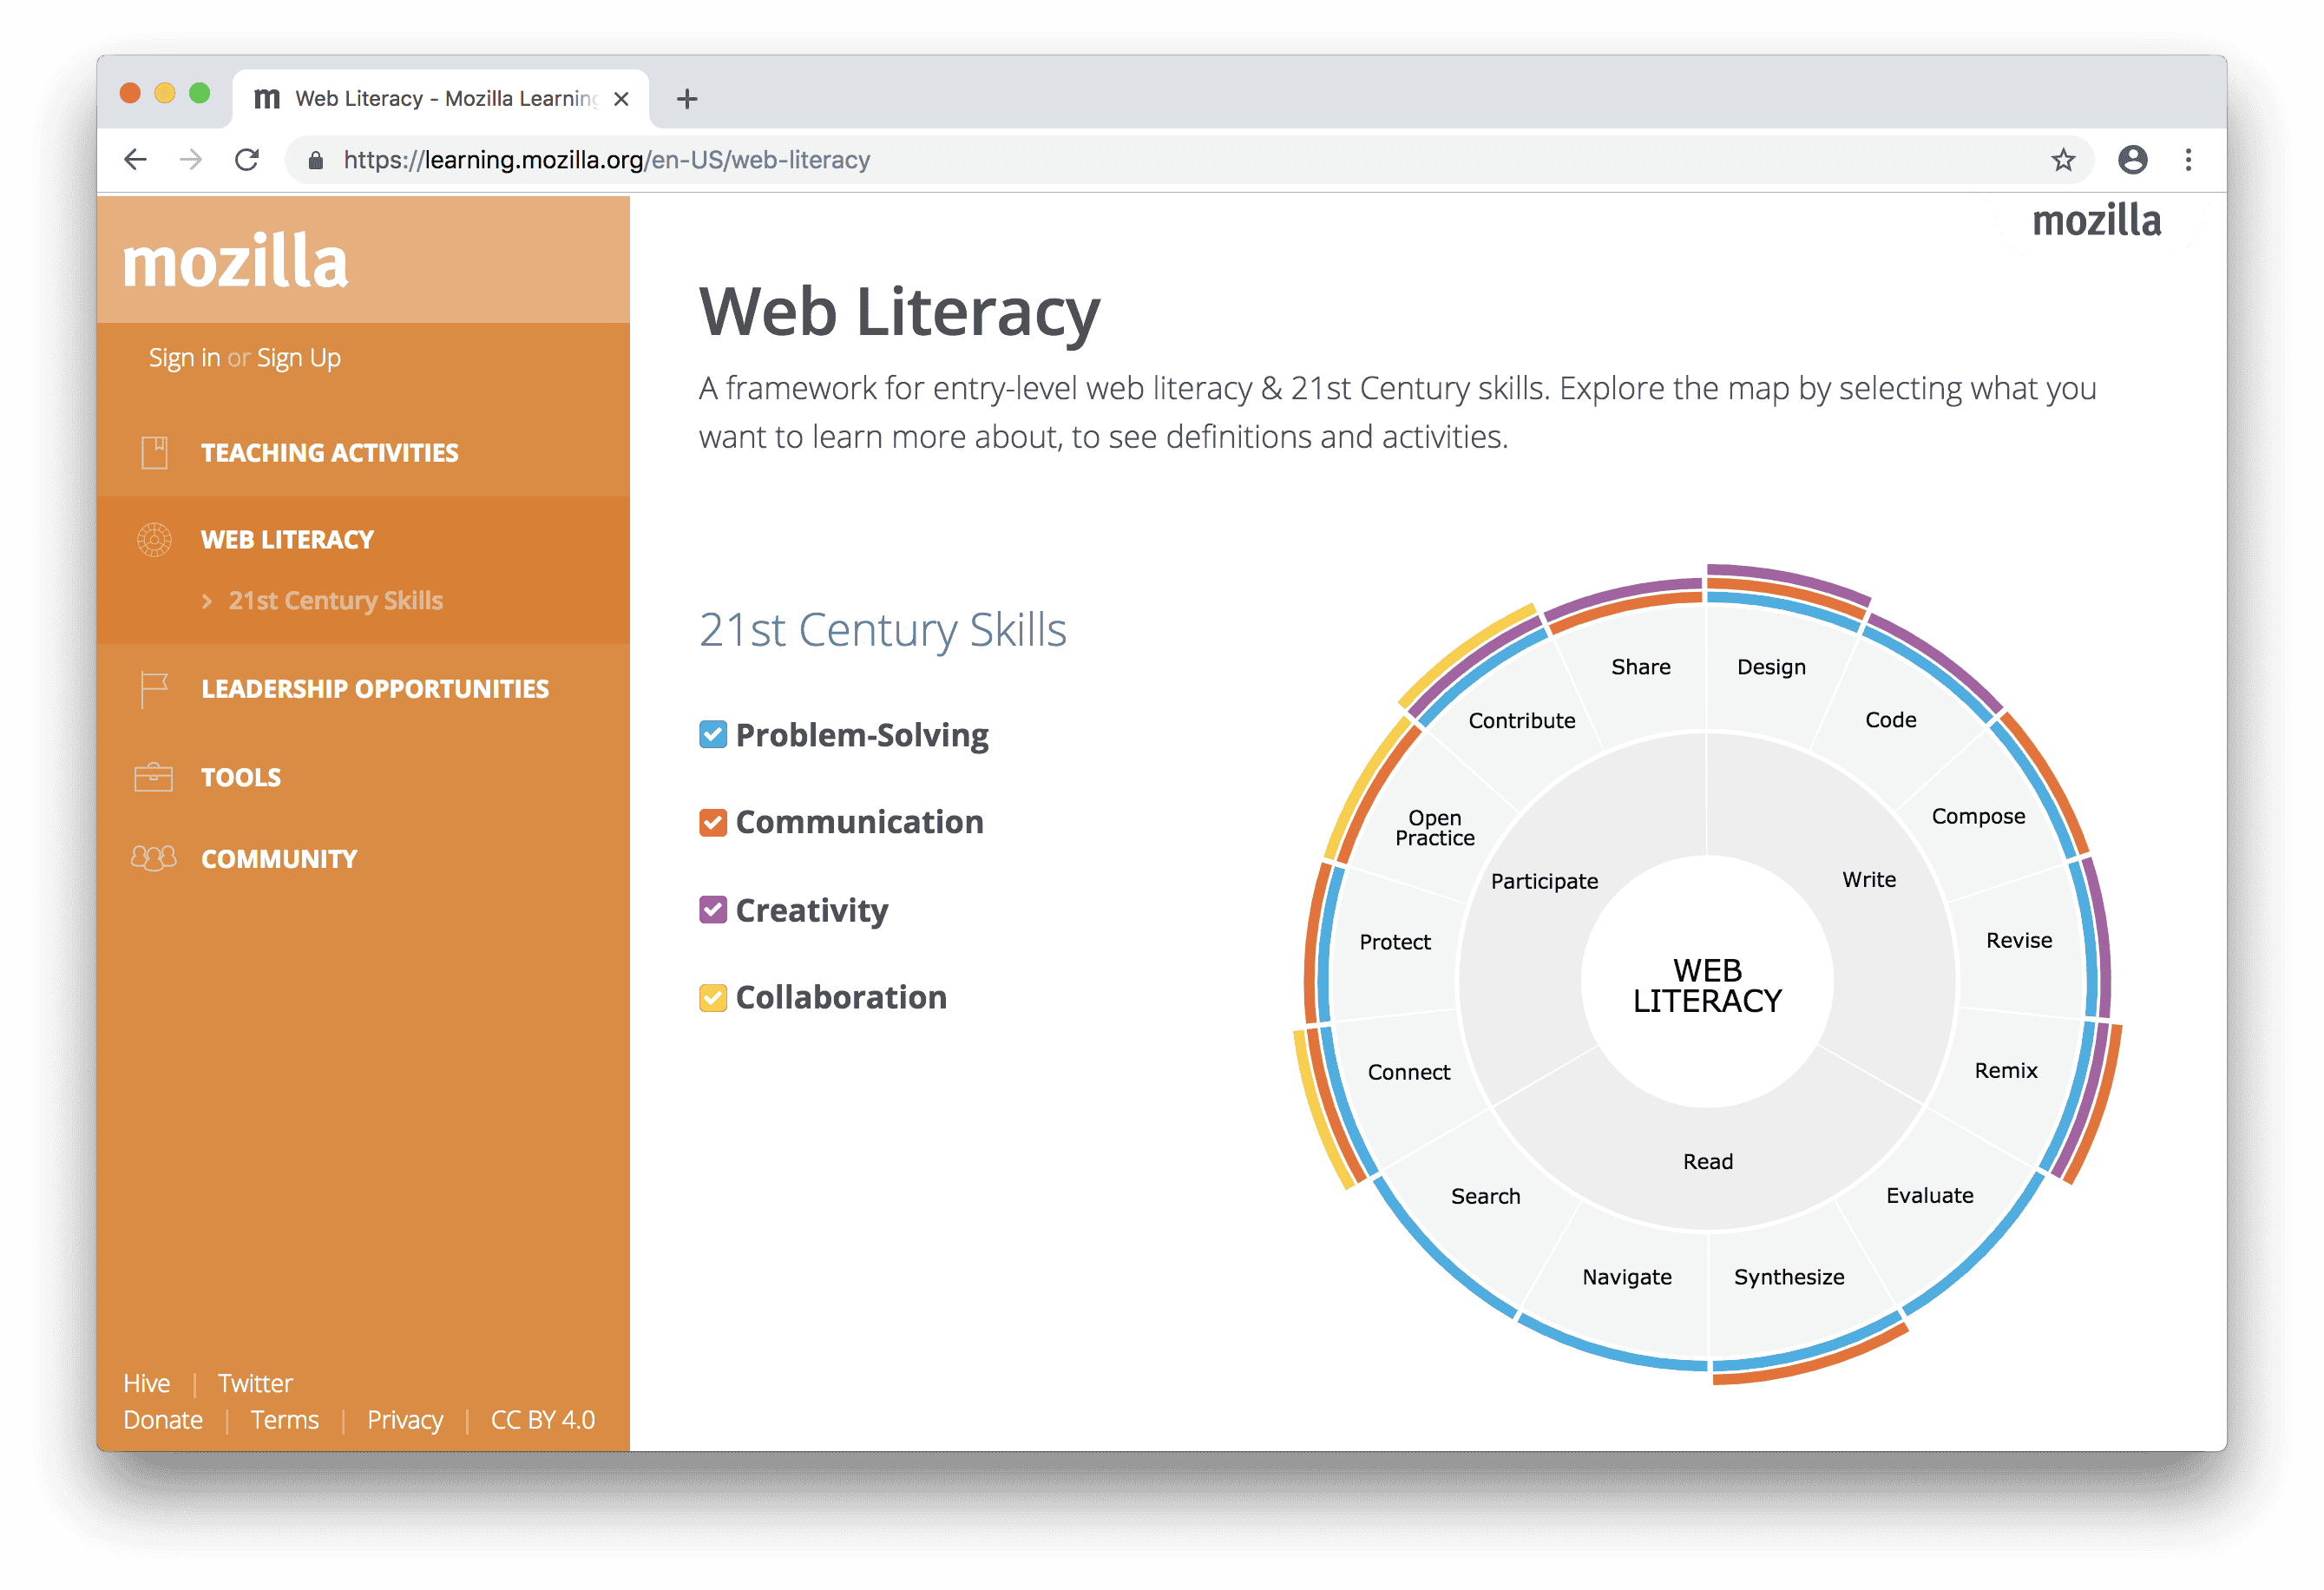Open the Privacy footer link
The image size is (2324, 1590).
click(405, 1421)
